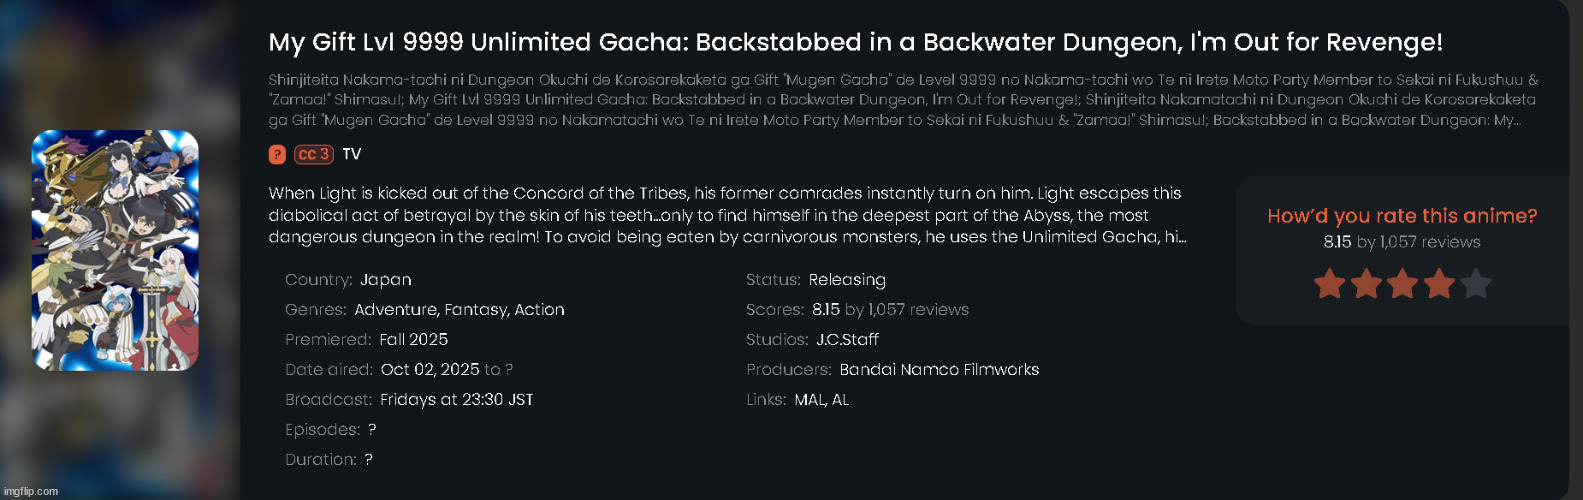Click the TV type label
Screen dimensions: 1583x500
click(352, 155)
